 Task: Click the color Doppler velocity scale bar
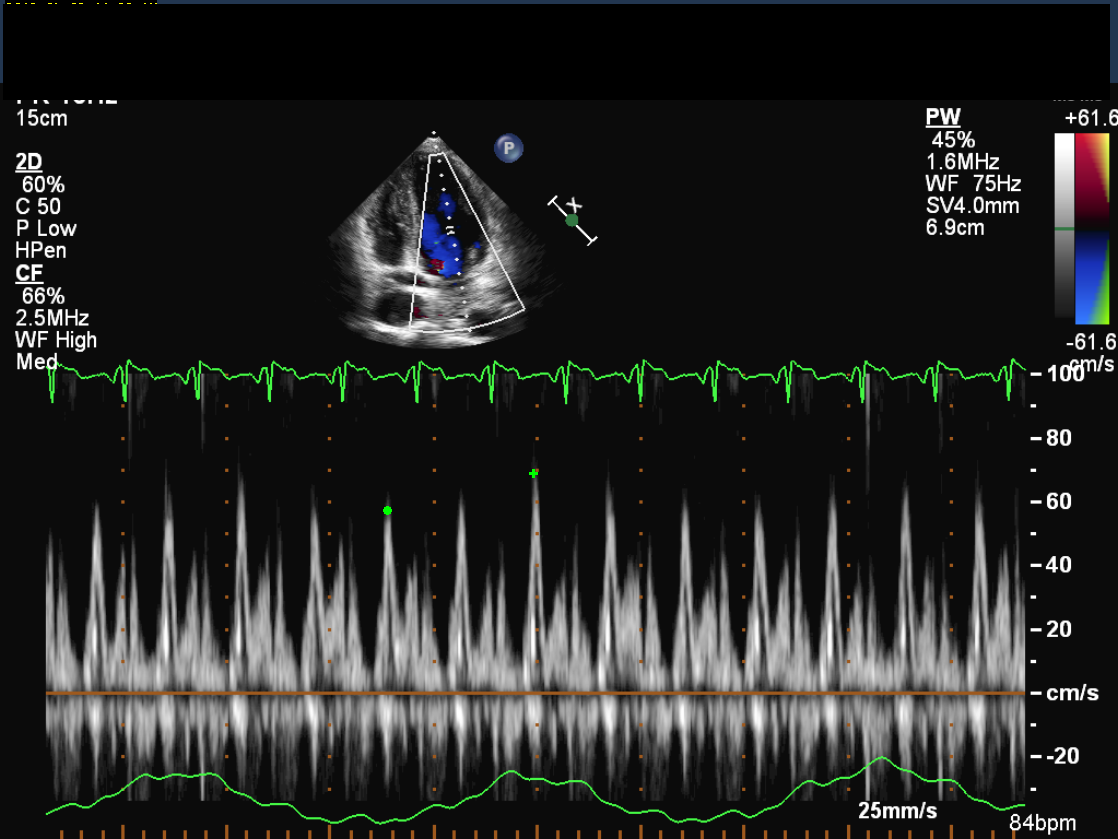coord(1094,228)
